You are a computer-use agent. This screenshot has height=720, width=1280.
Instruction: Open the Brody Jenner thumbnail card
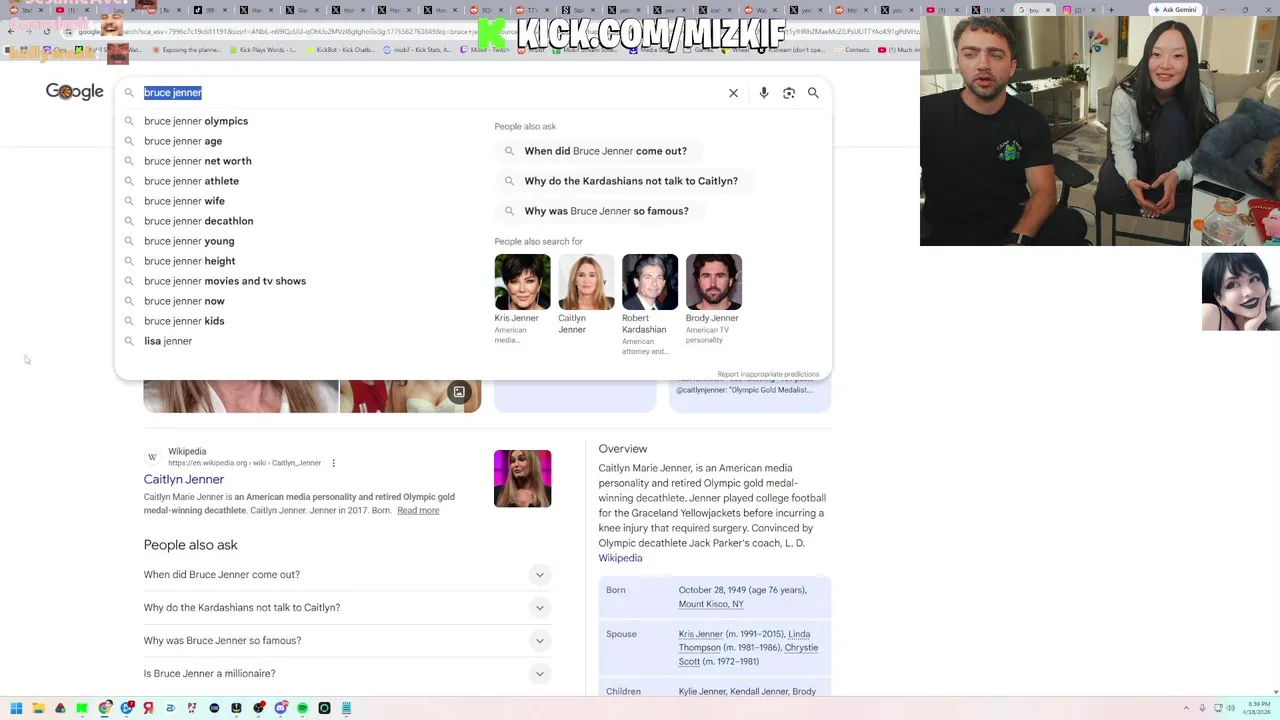(714, 298)
